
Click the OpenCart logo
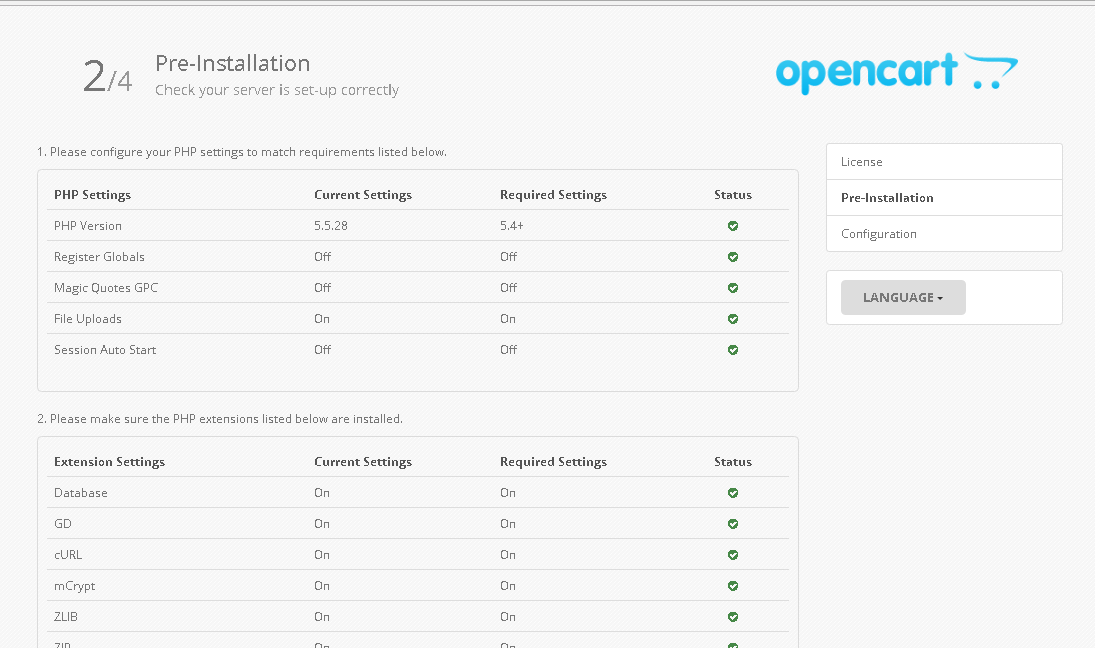click(x=896, y=73)
